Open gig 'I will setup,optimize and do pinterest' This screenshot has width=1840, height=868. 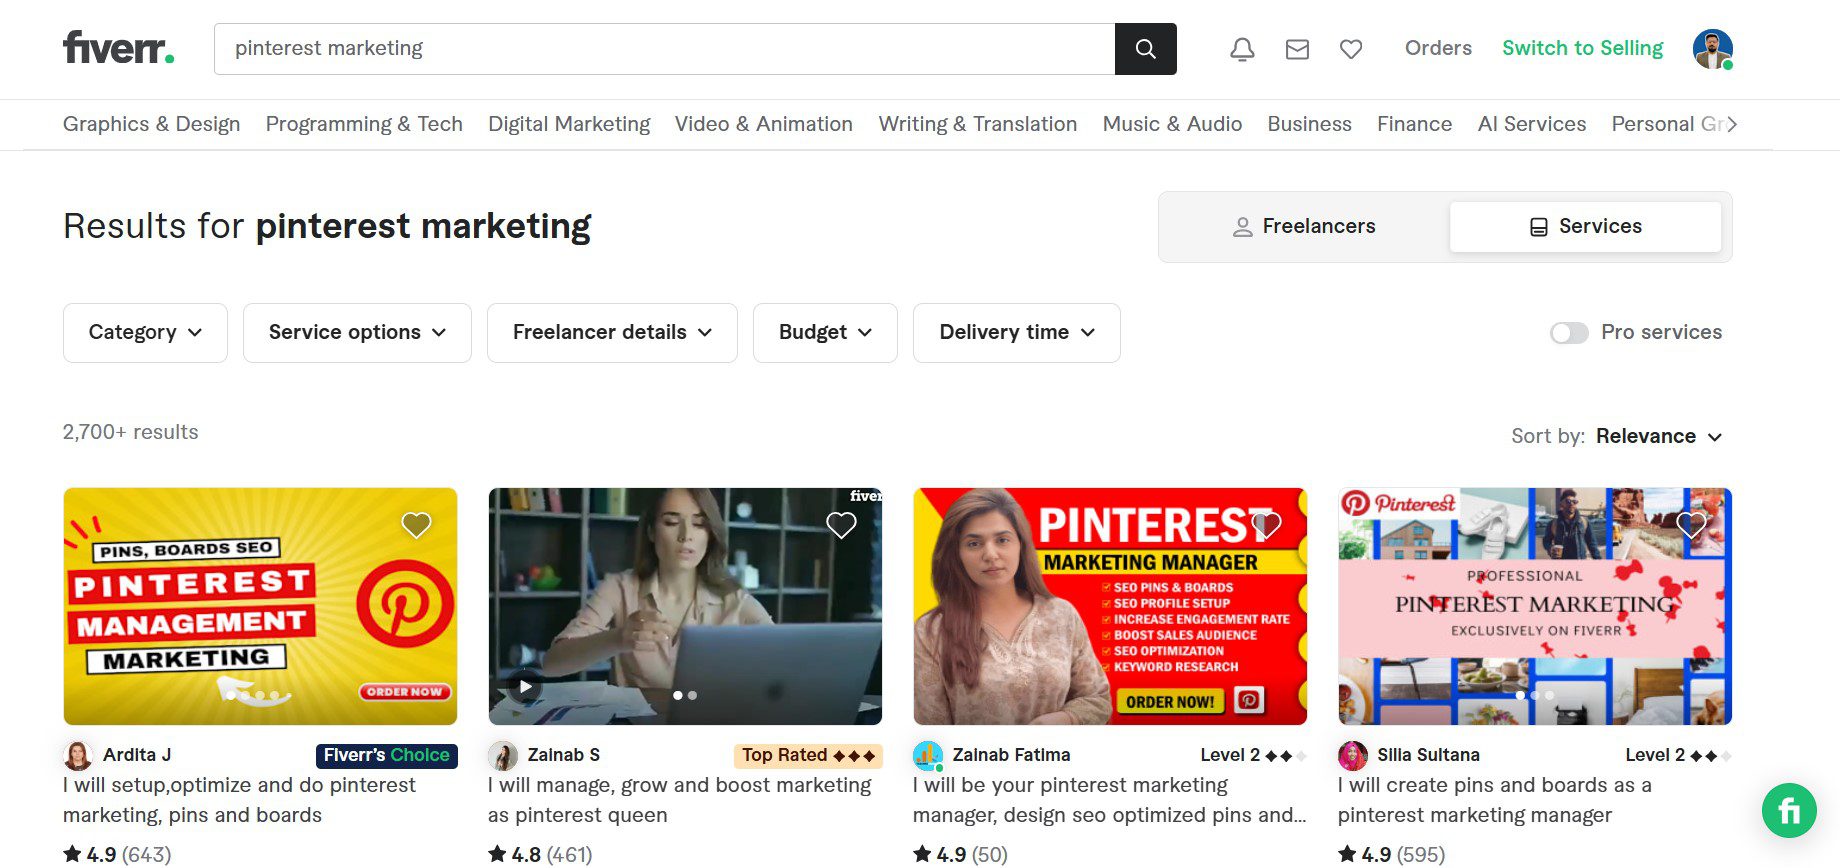239,800
